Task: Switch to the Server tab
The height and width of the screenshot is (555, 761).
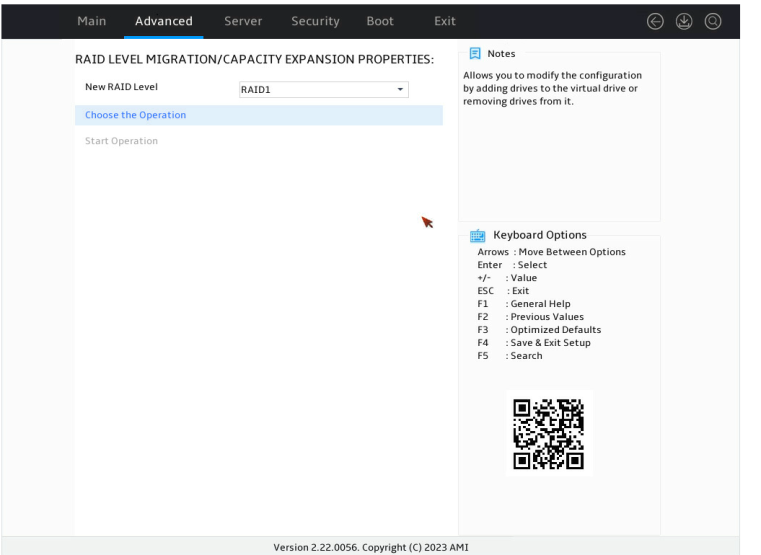Action: tap(243, 21)
